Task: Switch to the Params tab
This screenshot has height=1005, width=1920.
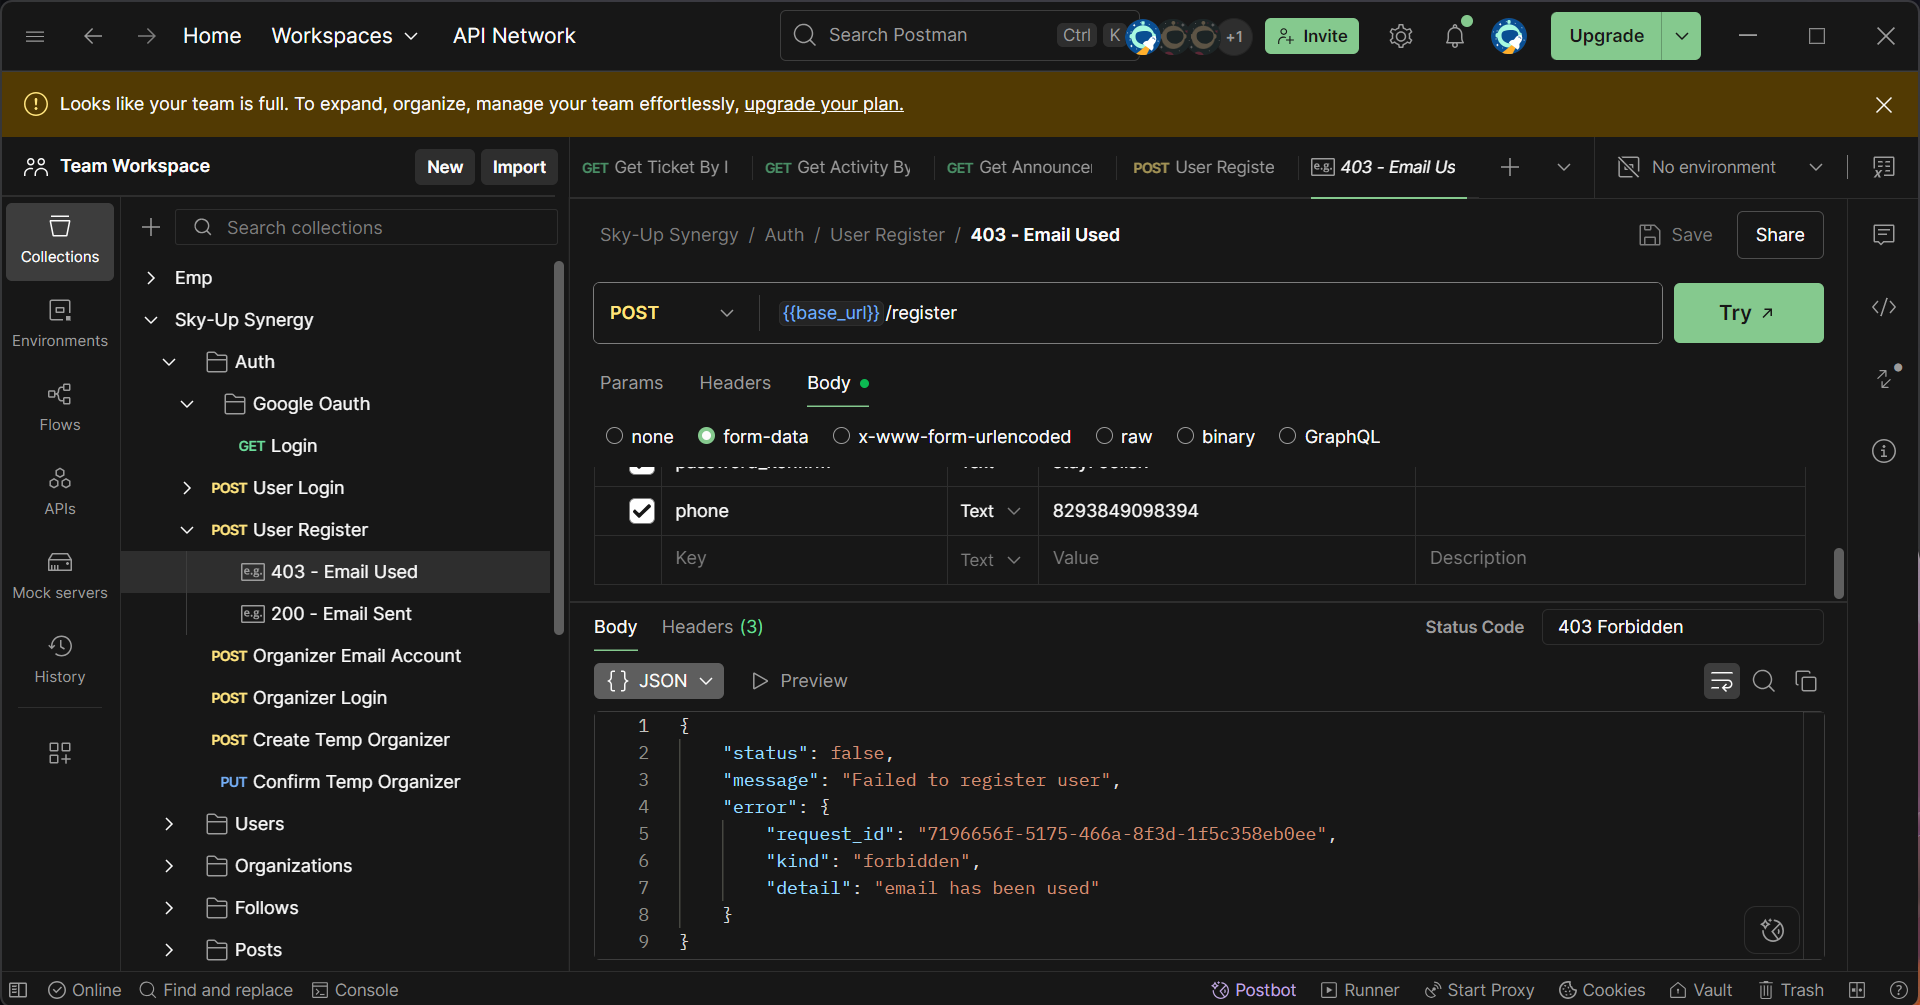Action: 631,383
